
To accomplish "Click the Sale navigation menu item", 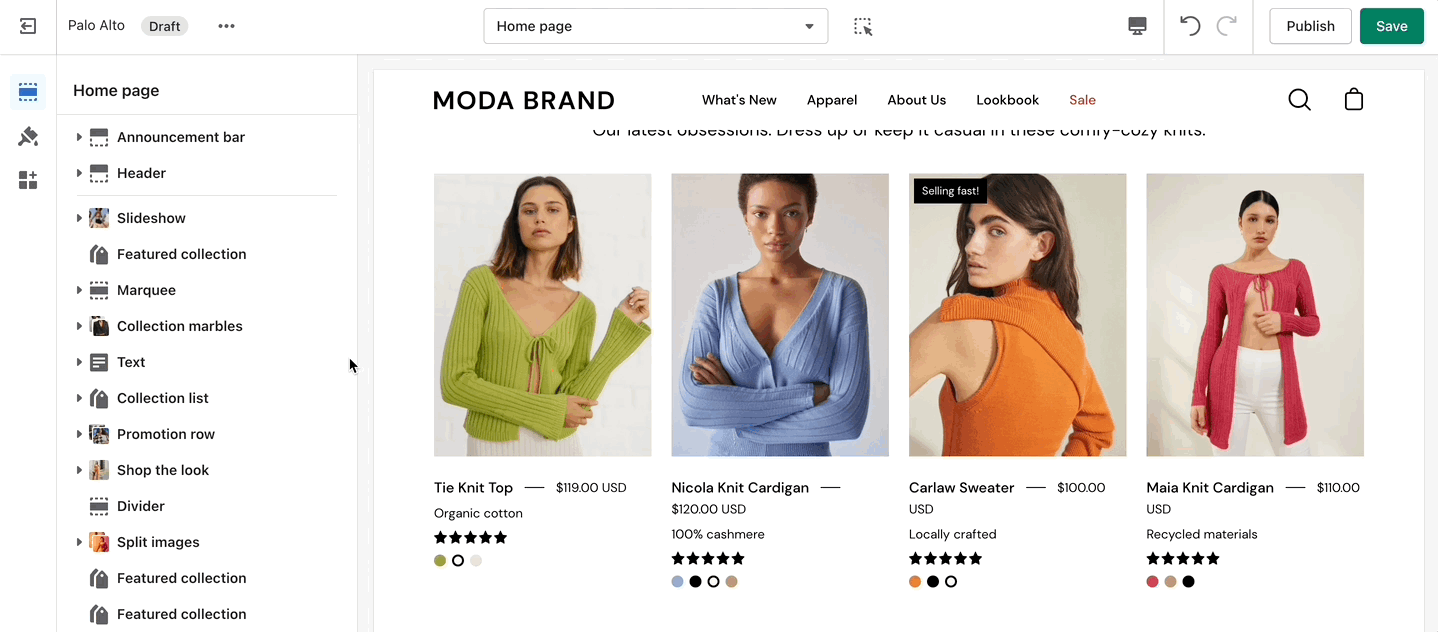I will point(1082,100).
